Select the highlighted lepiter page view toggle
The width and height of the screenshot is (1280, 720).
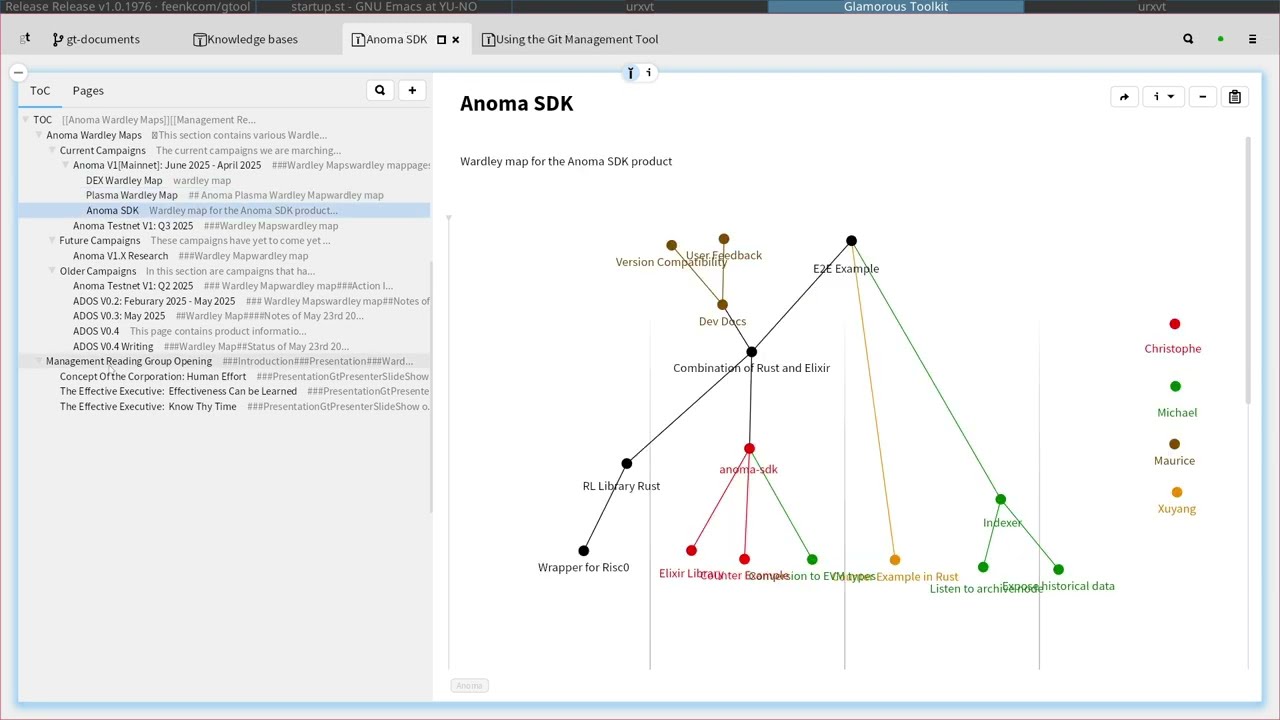click(x=631, y=72)
